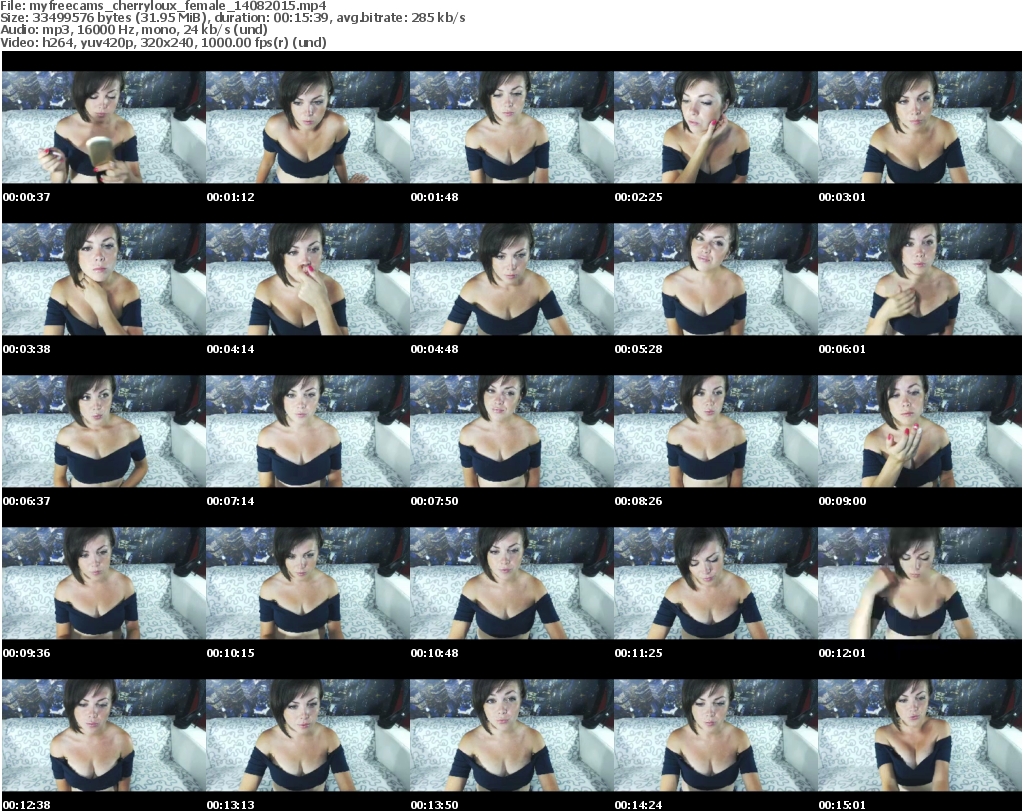1024x811 pixels.
Task: Open the thumbnail above timestamp 00:03:38
Action: click(x=104, y=279)
